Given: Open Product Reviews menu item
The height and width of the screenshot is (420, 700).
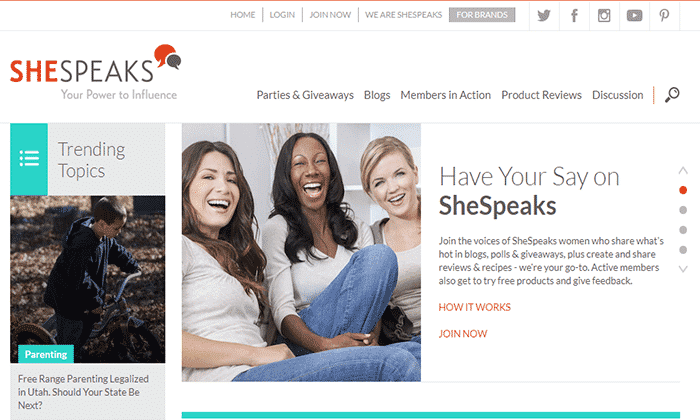Looking at the screenshot, I should tap(541, 95).
